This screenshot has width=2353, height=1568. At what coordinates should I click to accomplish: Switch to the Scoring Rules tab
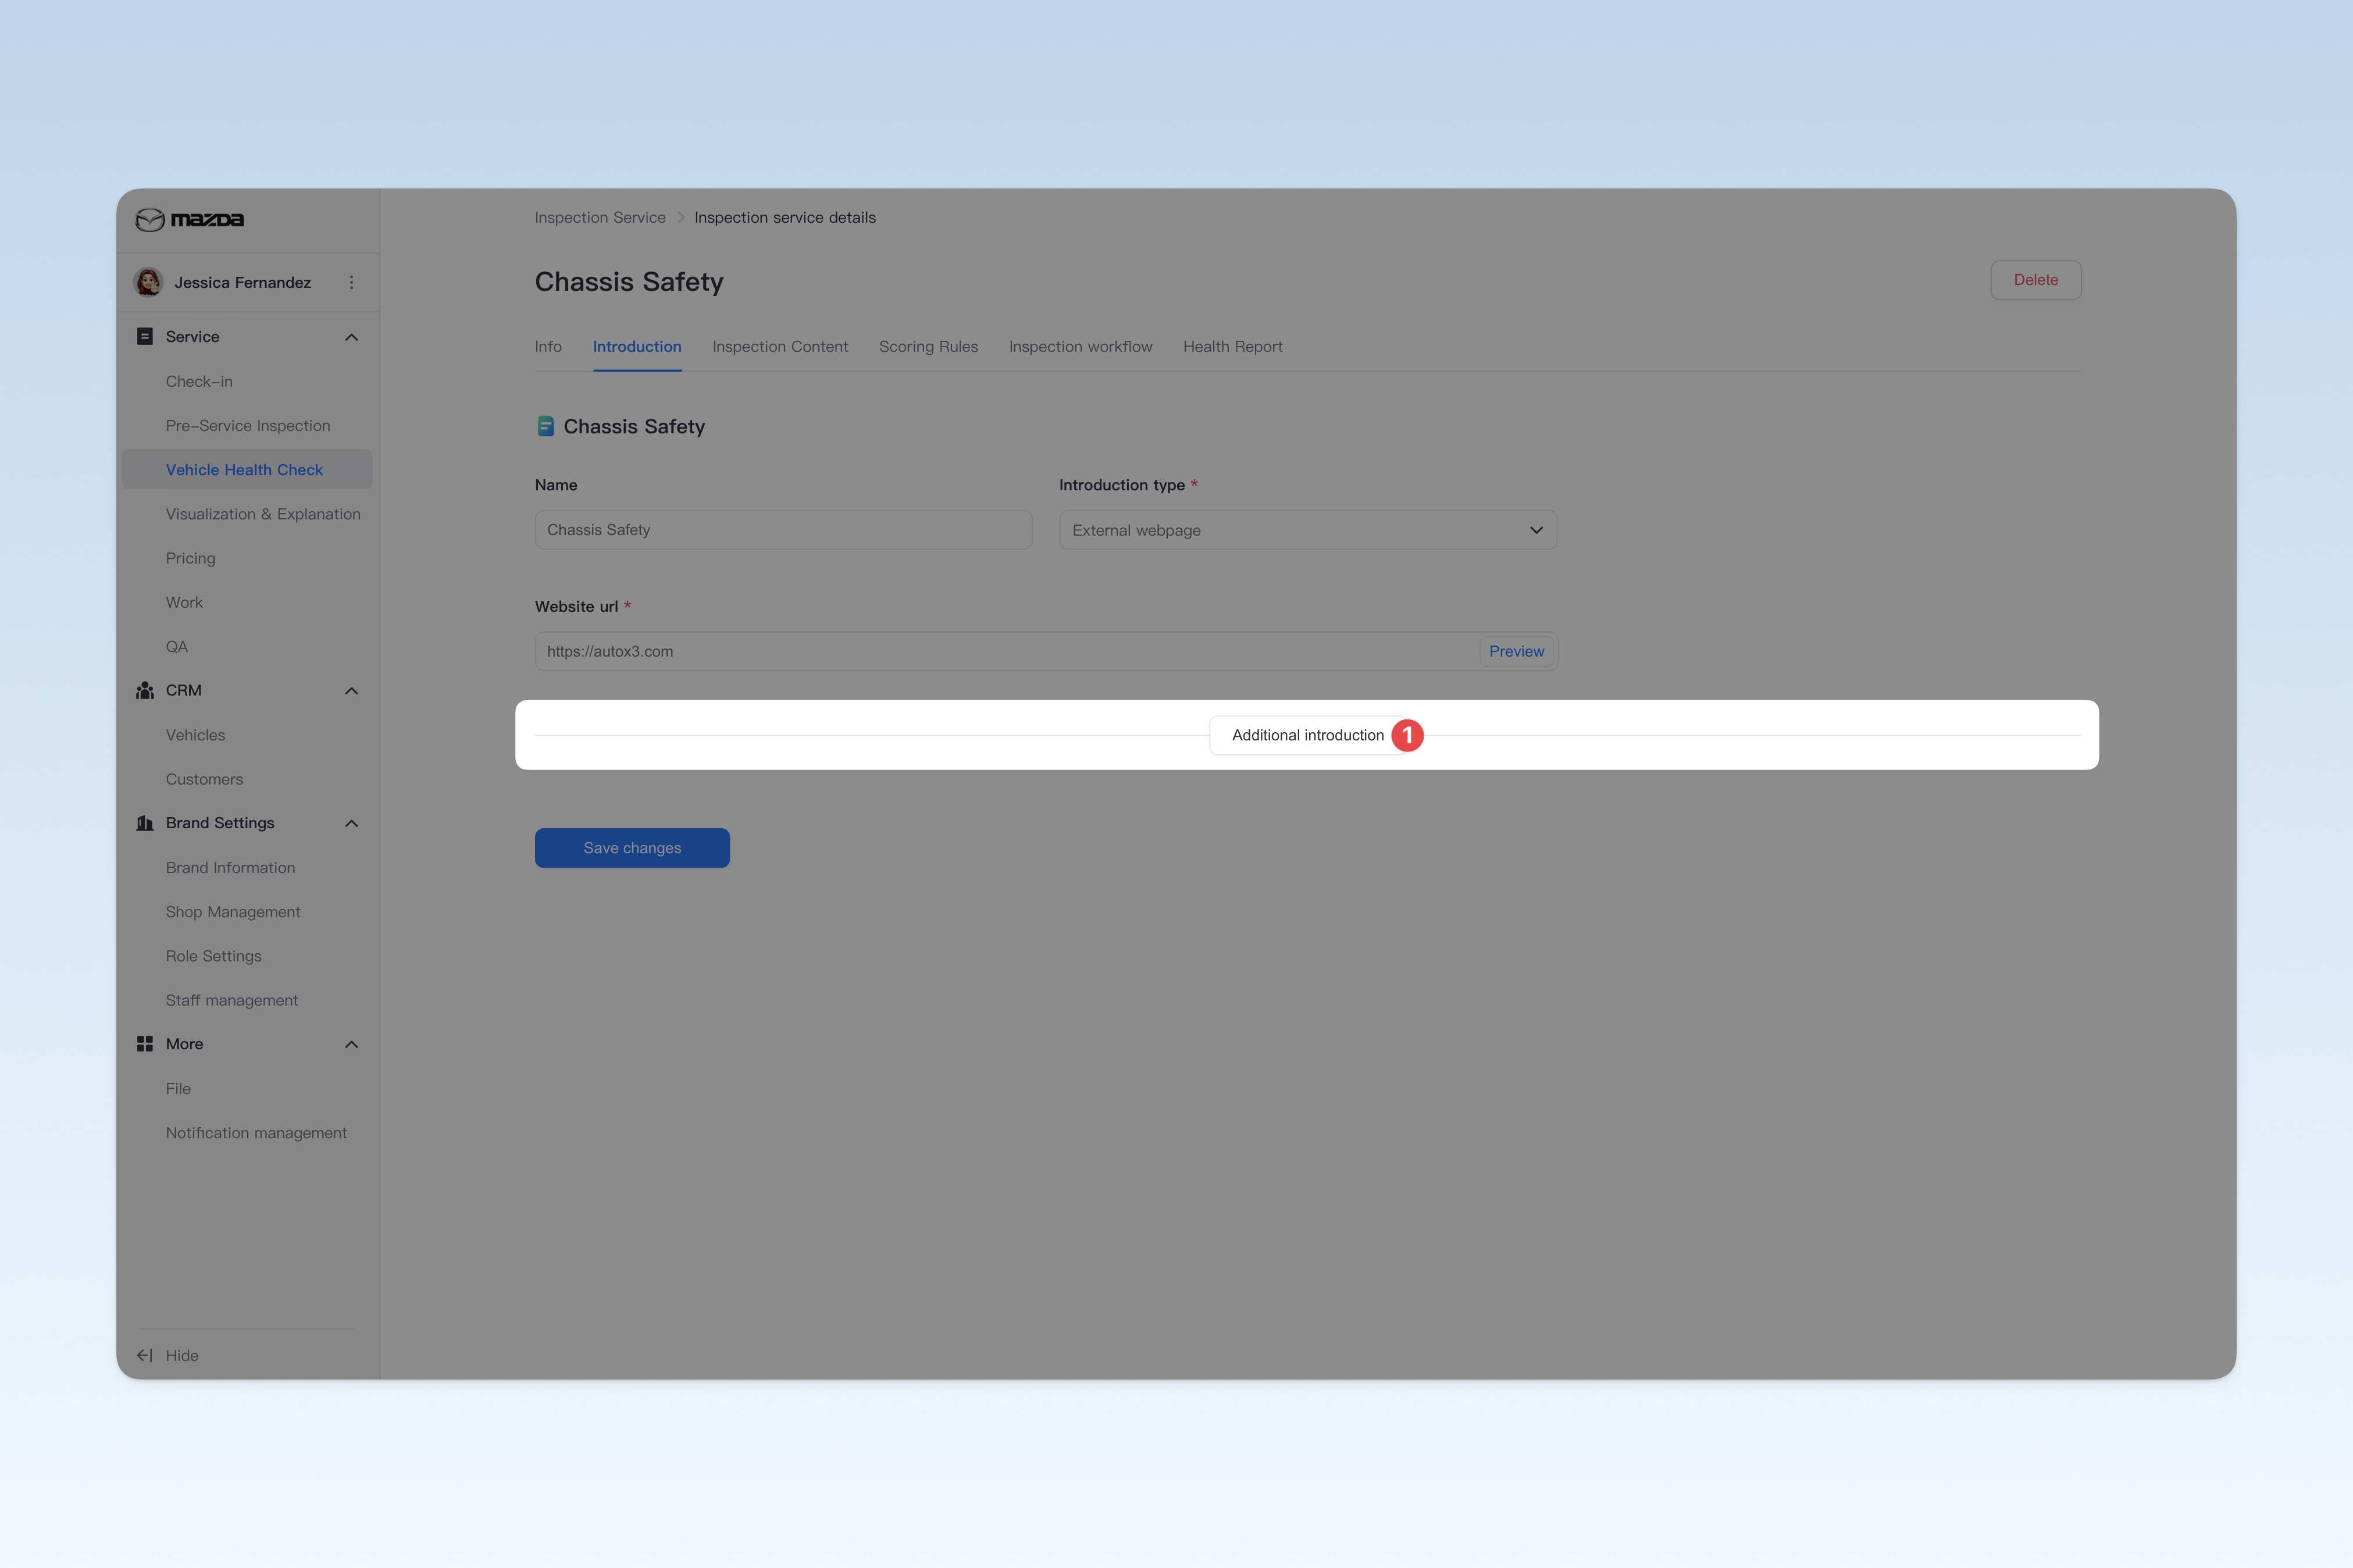[x=928, y=346]
